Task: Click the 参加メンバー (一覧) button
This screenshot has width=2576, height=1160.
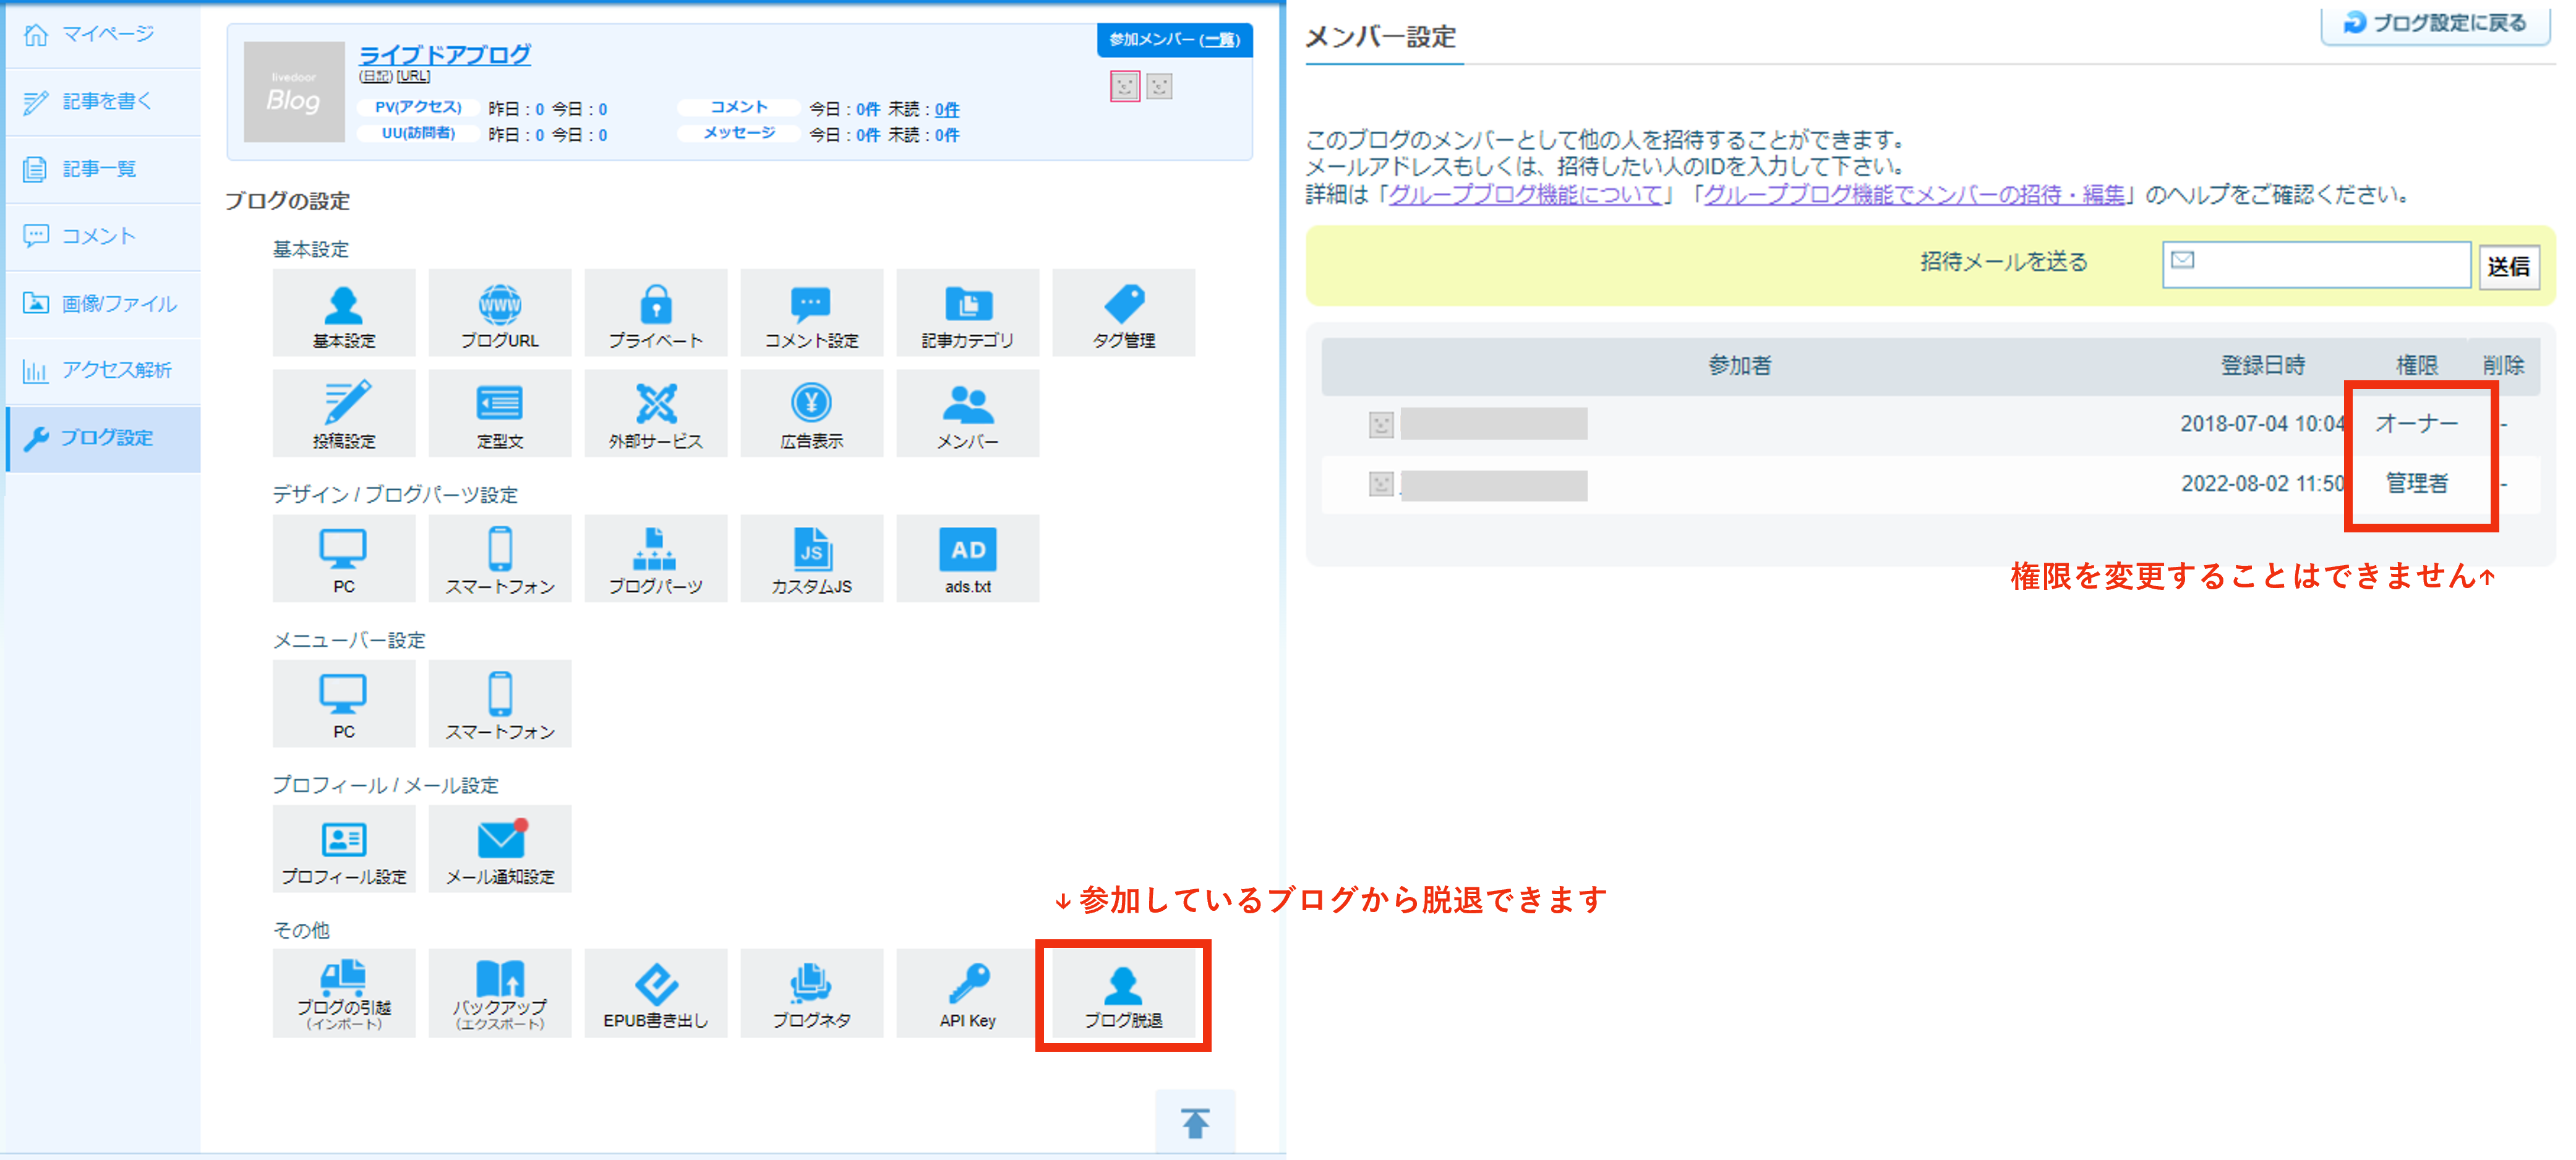Action: pyautogui.click(x=1174, y=40)
